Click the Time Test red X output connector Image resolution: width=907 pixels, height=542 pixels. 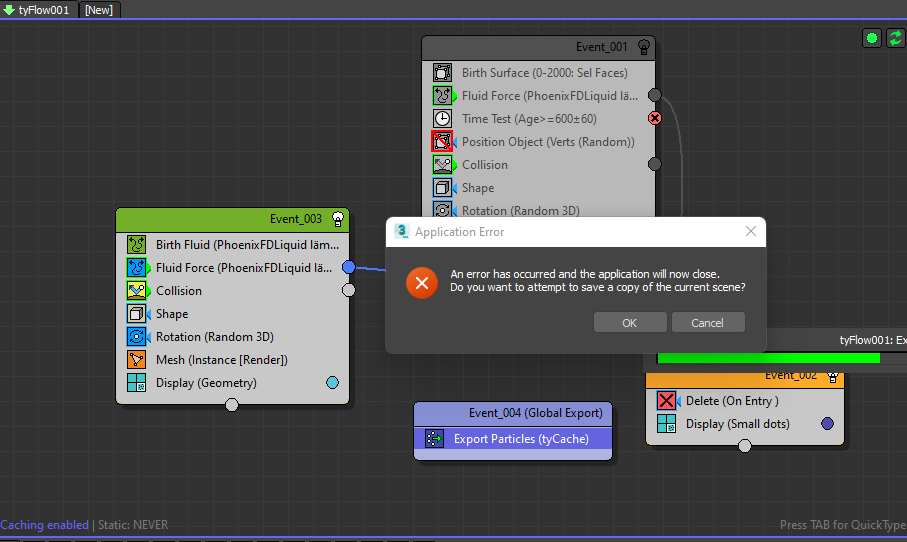(655, 118)
